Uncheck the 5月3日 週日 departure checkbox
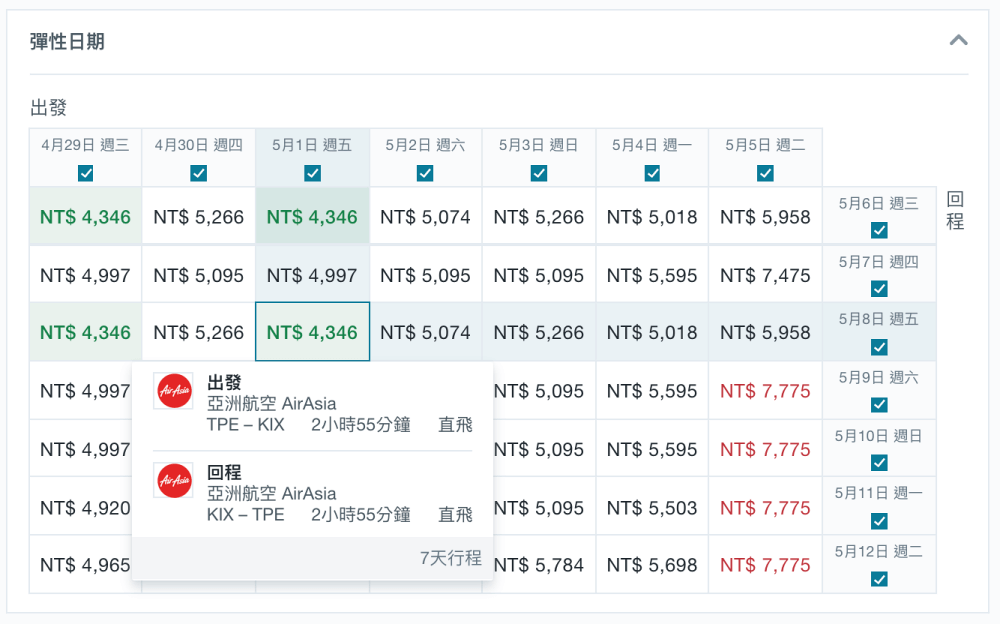The image size is (1000, 624). pos(539,173)
